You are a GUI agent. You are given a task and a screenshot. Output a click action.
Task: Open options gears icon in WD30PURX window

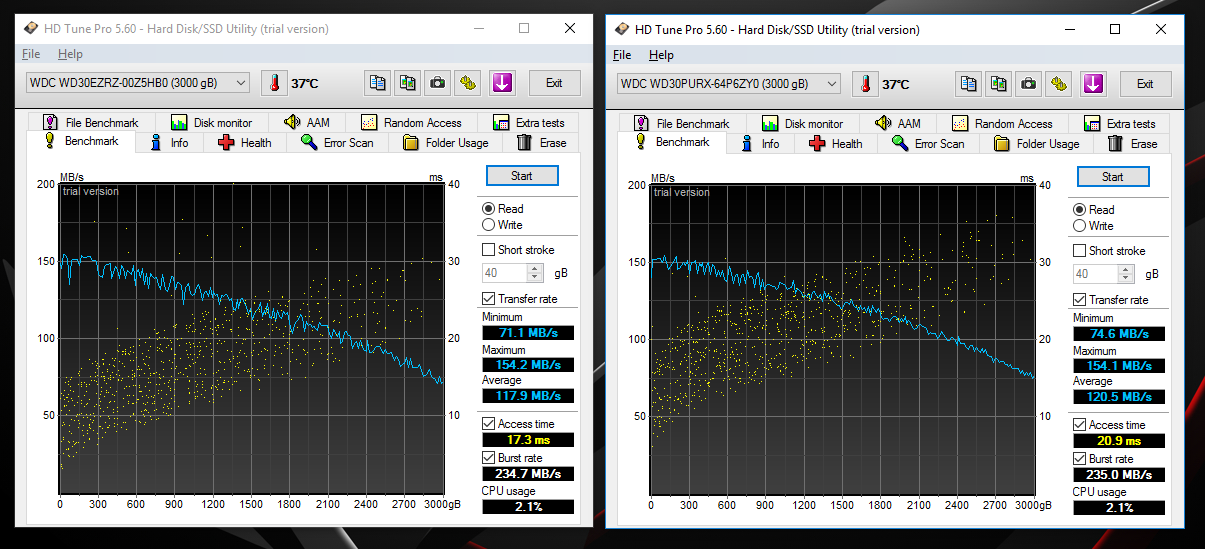(1058, 84)
